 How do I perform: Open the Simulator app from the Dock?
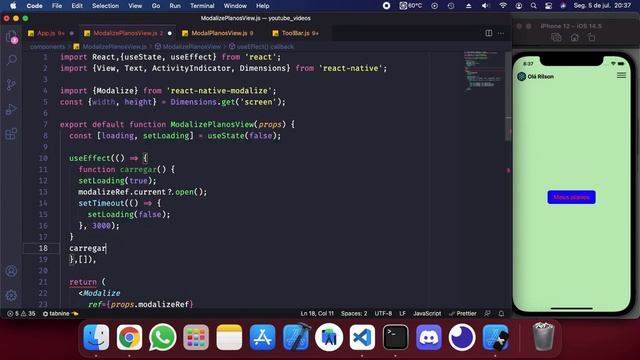point(496,338)
